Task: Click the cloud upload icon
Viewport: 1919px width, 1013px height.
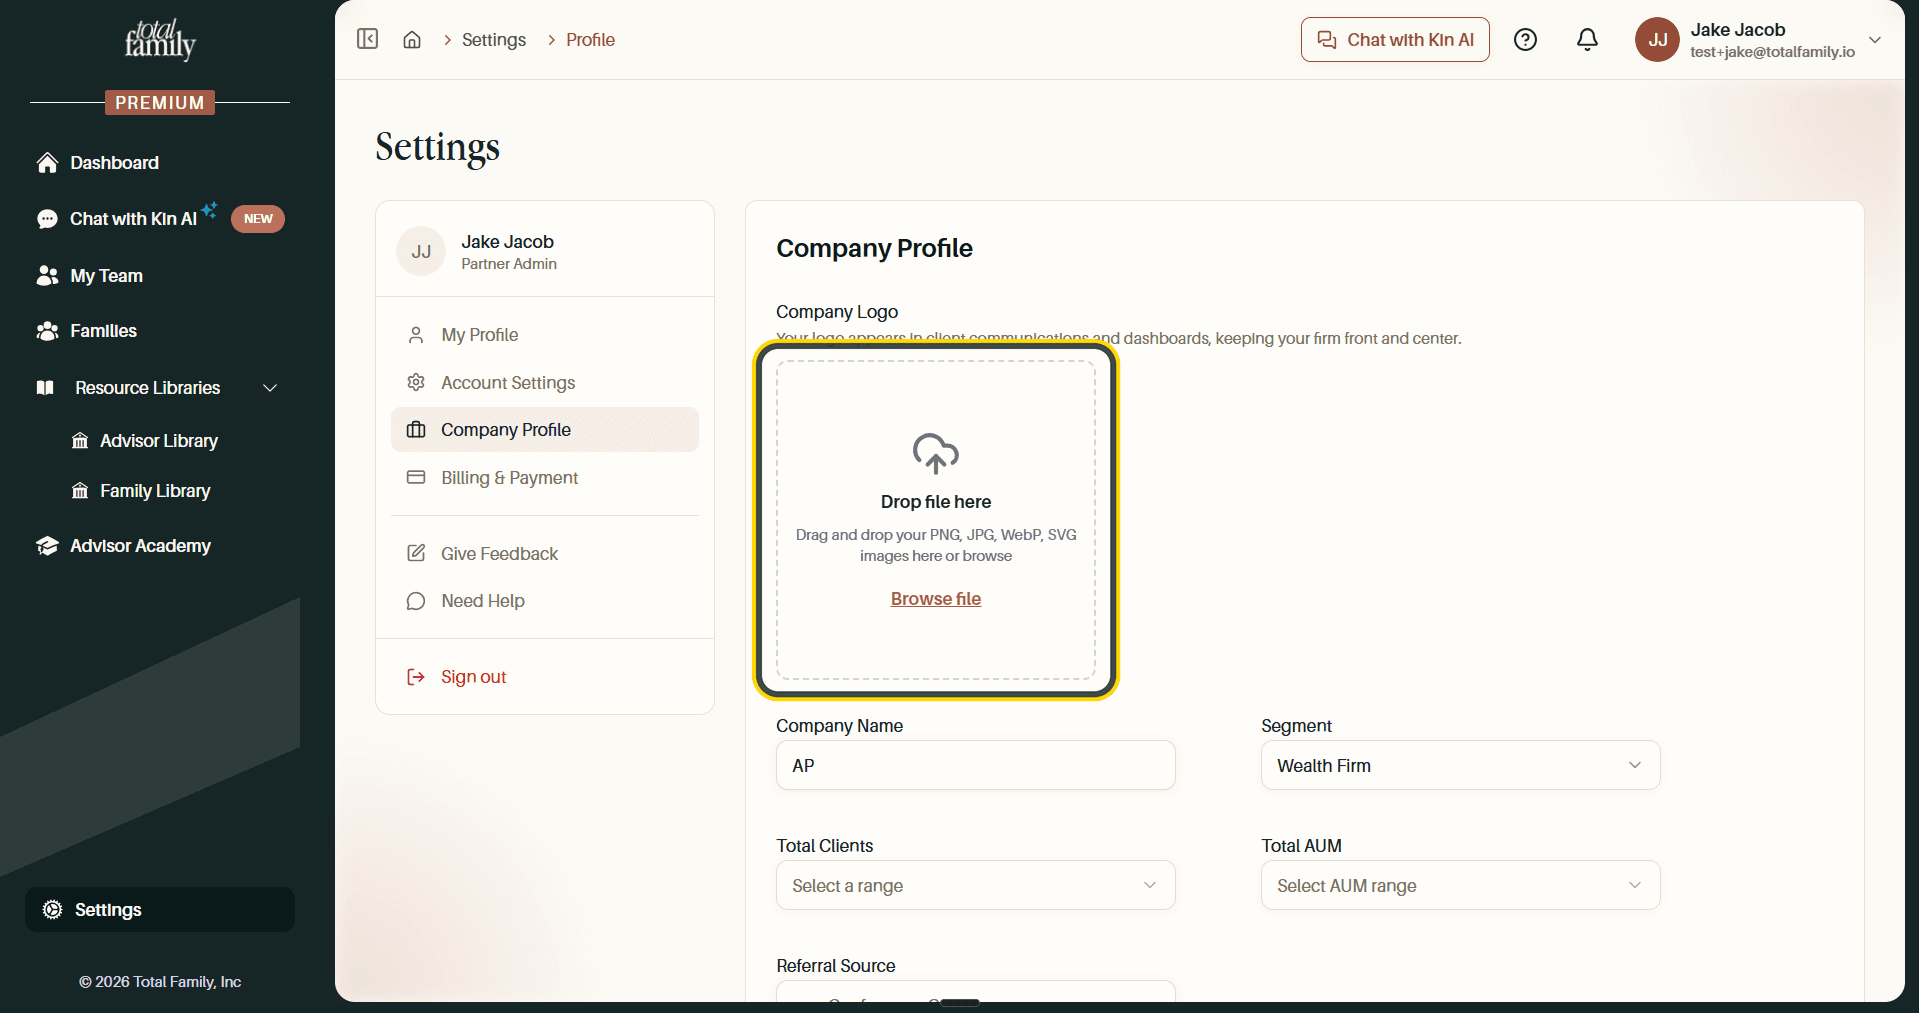Action: pos(935,454)
